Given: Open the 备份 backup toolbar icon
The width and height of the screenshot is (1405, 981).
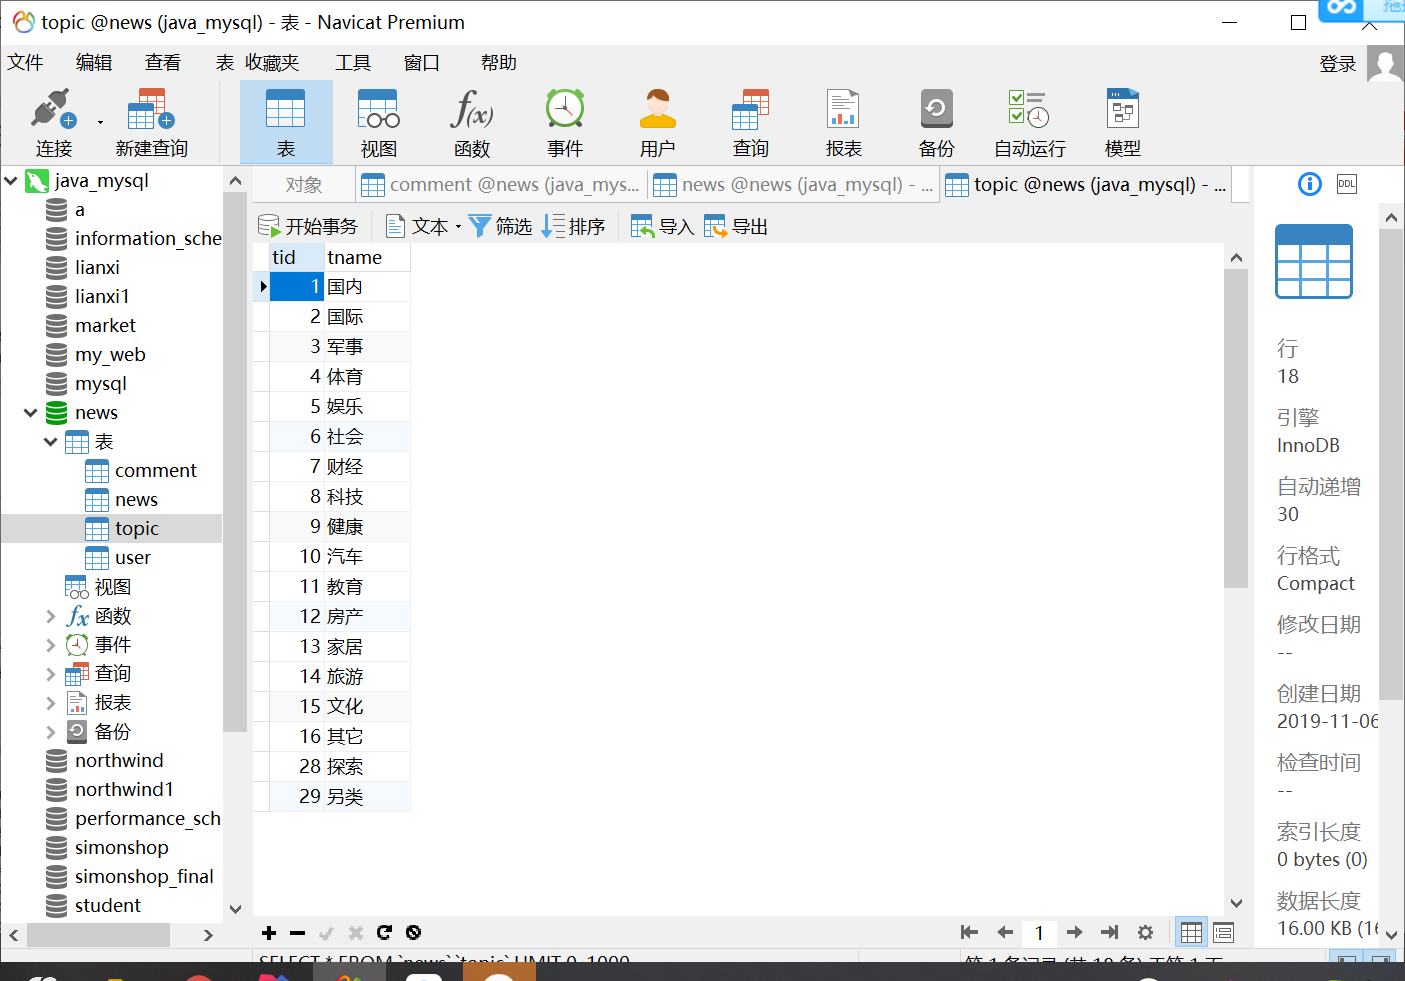Looking at the screenshot, I should [937, 123].
